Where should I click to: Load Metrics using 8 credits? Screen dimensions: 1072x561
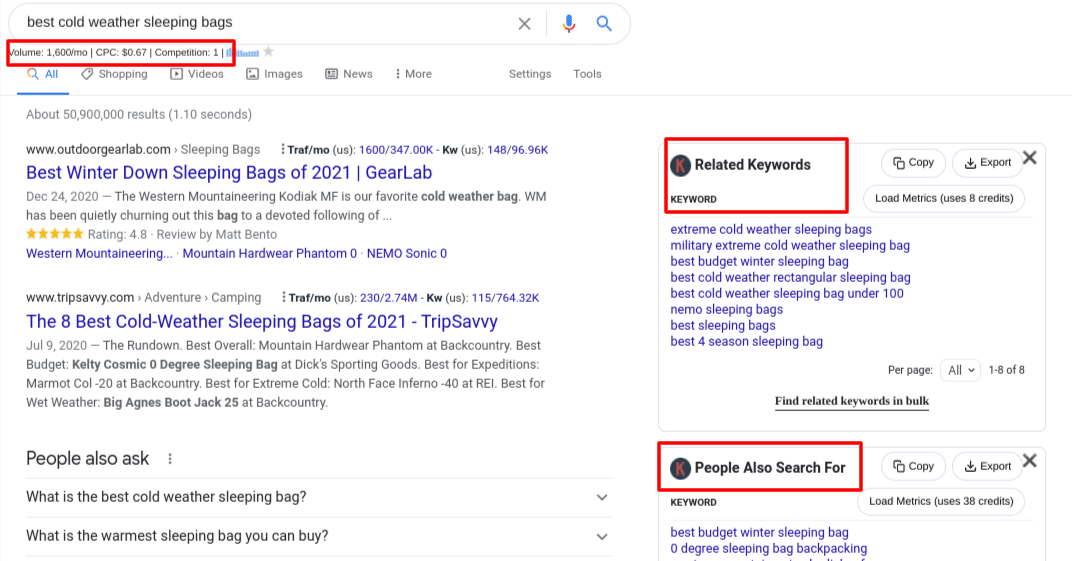click(x=943, y=198)
